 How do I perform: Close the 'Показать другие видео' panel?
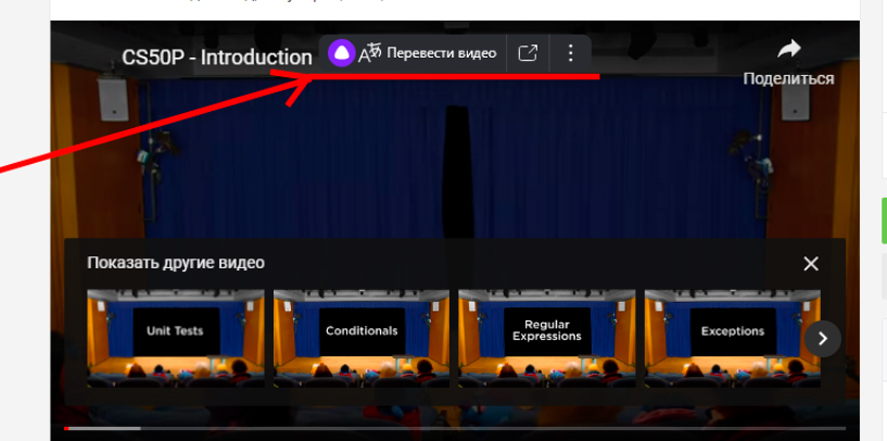pyautogui.click(x=811, y=263)
